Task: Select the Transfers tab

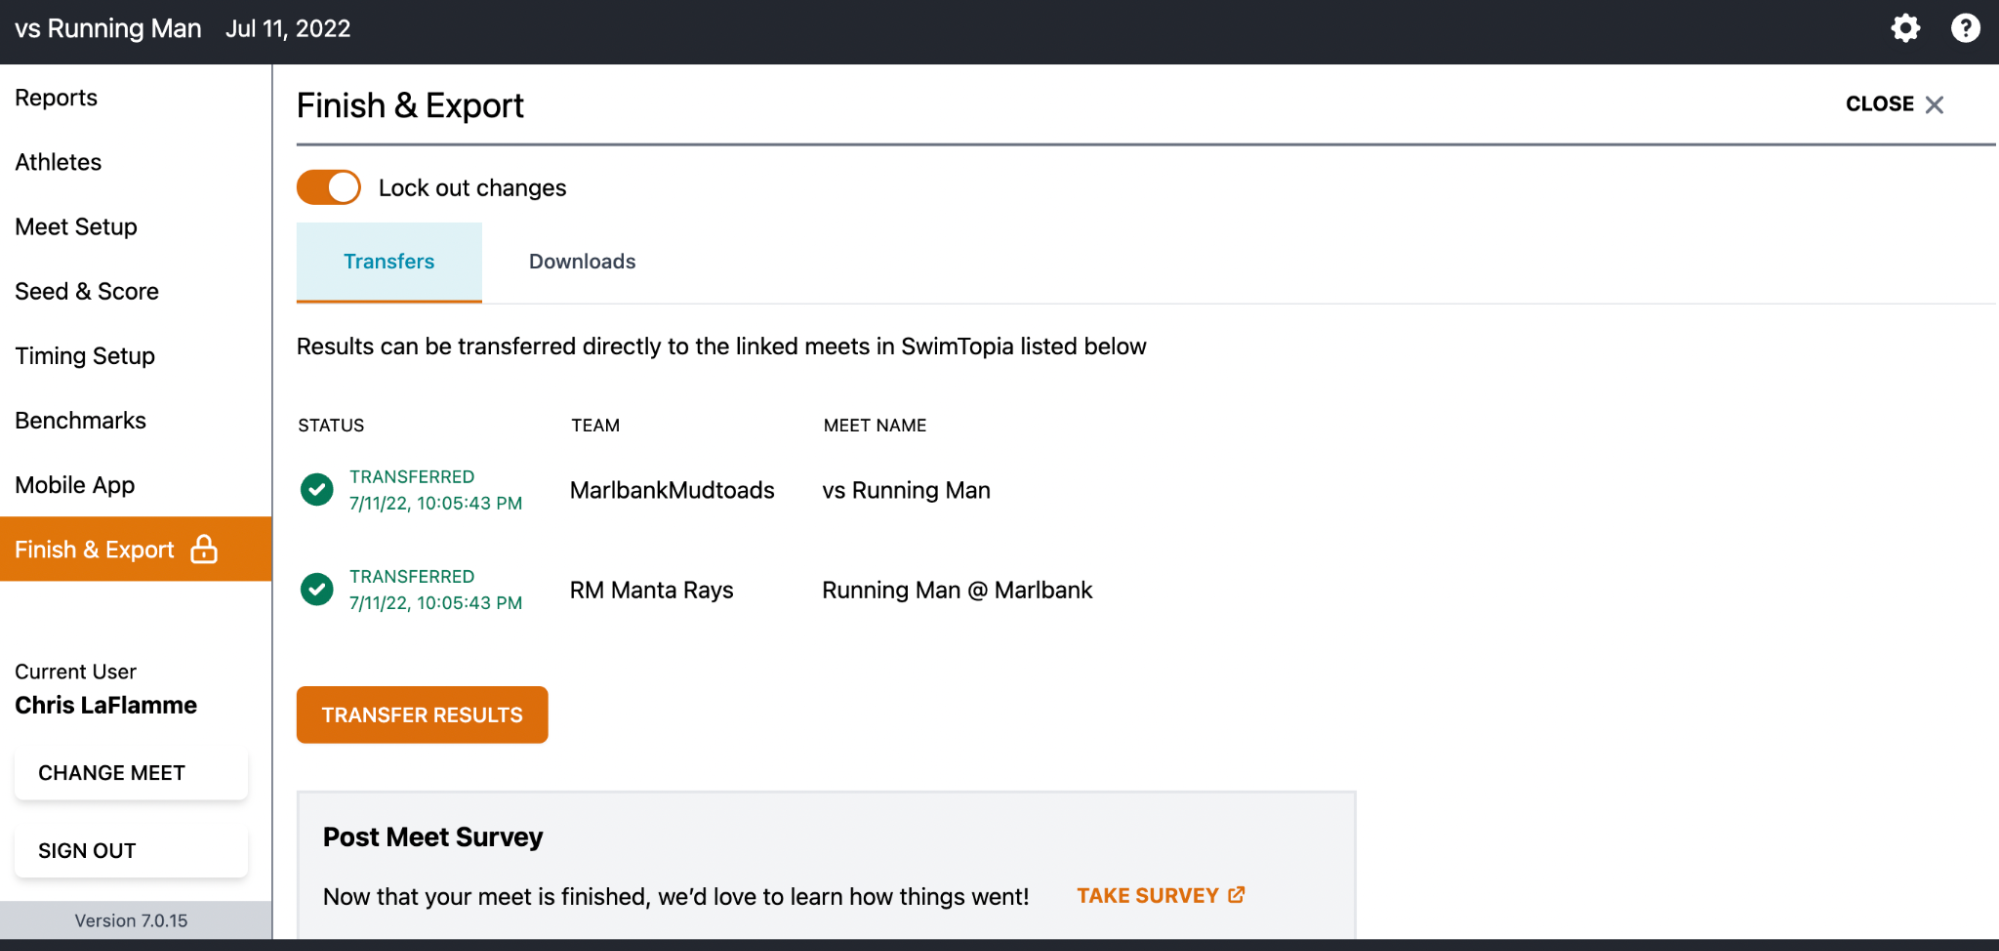Action: (389, 262)
